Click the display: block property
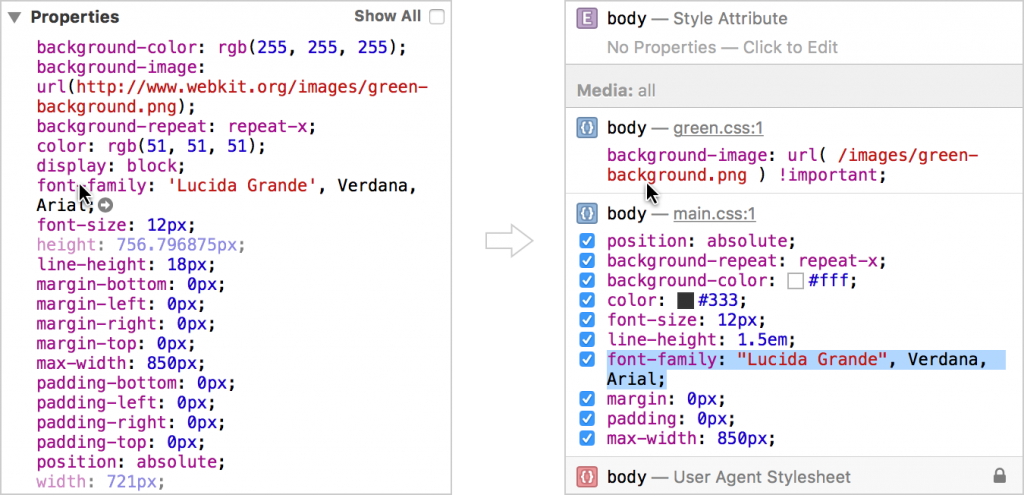 pyautogui.click(x=111, y=165)
